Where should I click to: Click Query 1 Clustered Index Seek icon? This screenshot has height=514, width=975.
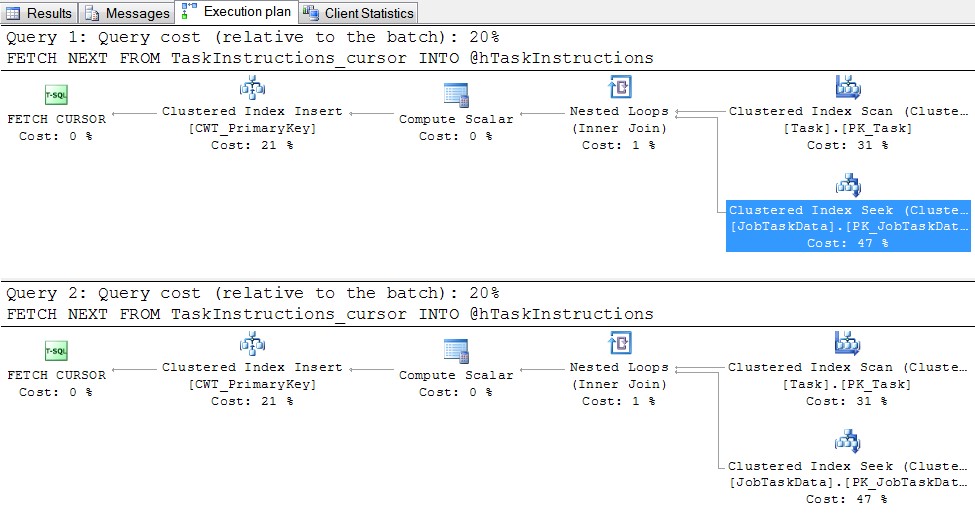click(848, 185)
